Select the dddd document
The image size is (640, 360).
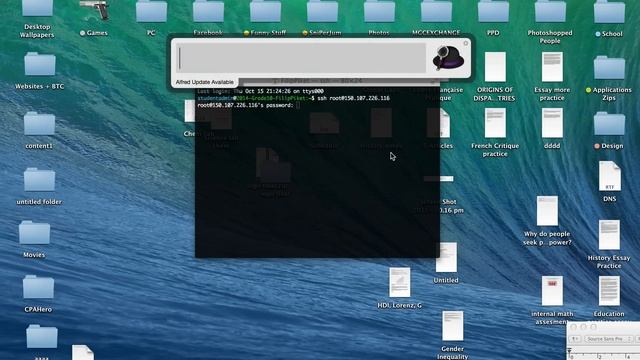552,123
